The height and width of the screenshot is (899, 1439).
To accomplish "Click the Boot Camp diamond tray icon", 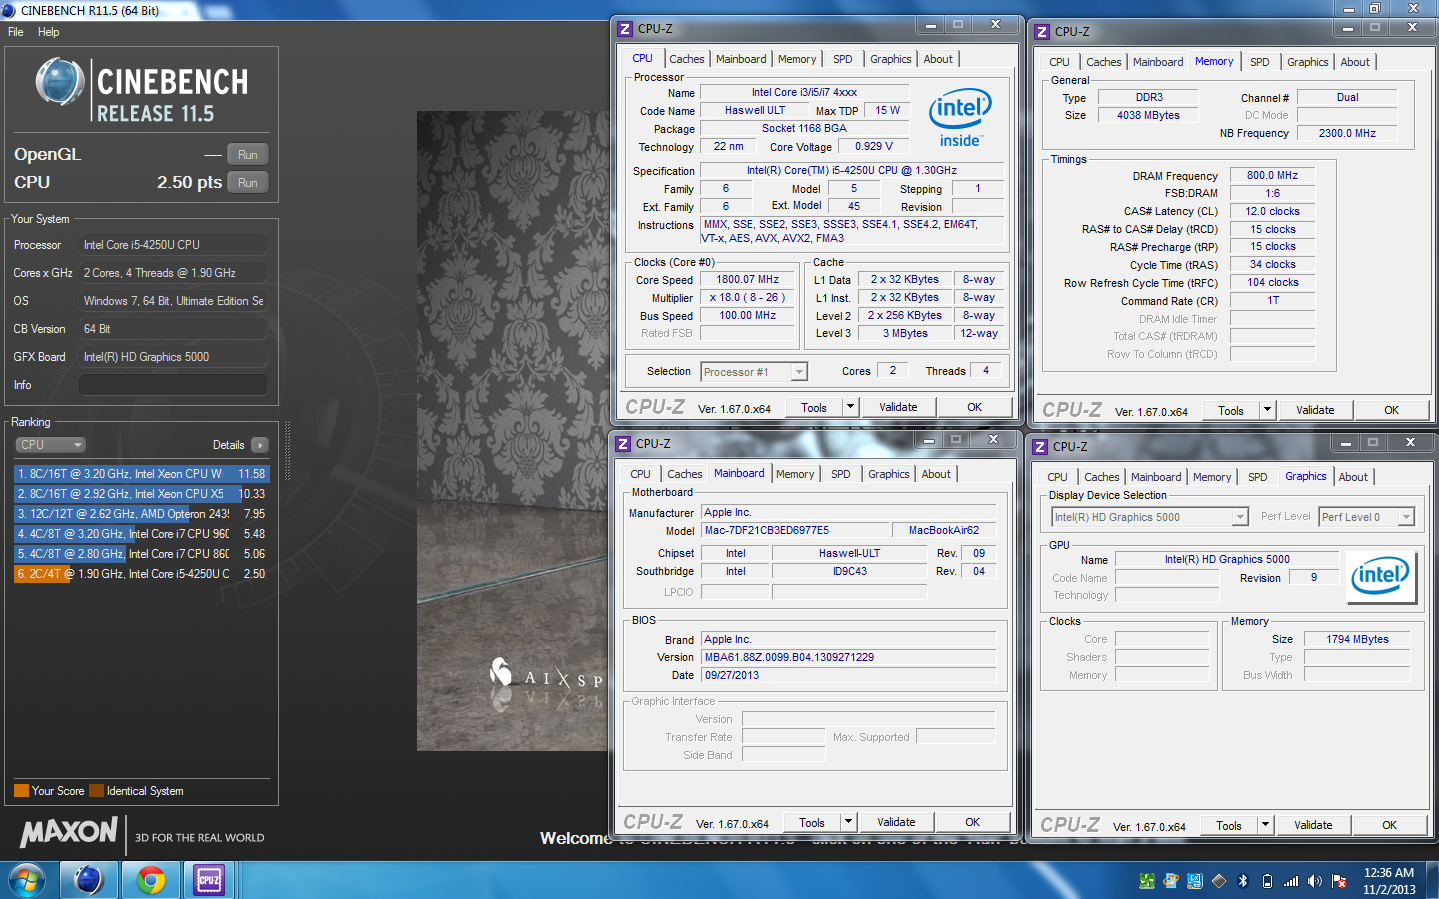I will tap(1218, 881).
